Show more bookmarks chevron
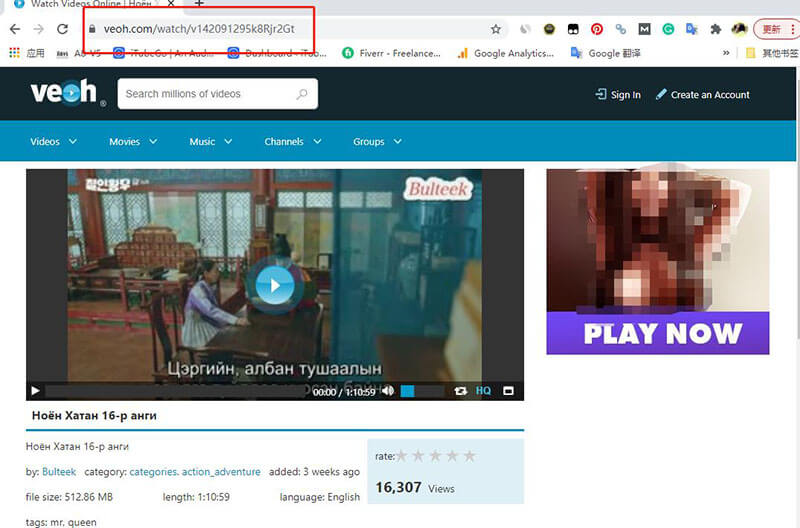This screenshot has height=528, width=800. click(726, 53)
